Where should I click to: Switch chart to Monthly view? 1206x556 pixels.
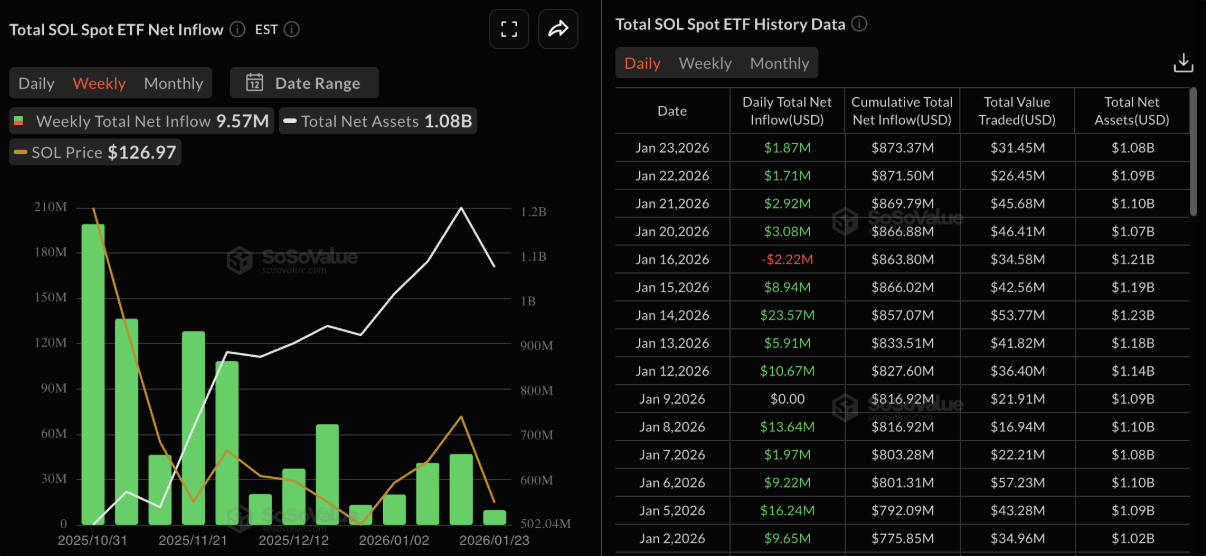pos(173,83)
